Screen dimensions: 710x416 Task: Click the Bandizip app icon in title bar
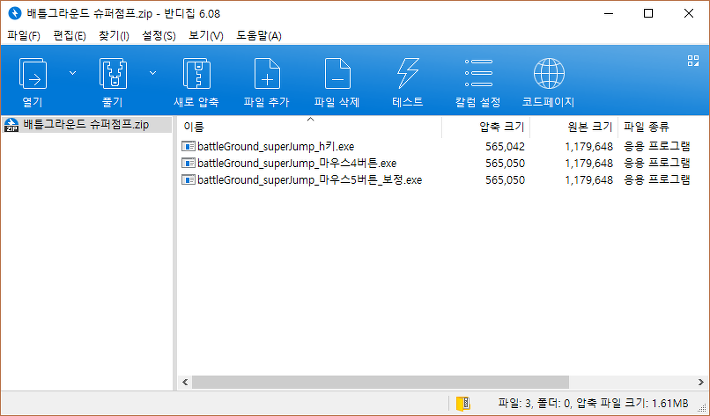[x=15, y=14]
